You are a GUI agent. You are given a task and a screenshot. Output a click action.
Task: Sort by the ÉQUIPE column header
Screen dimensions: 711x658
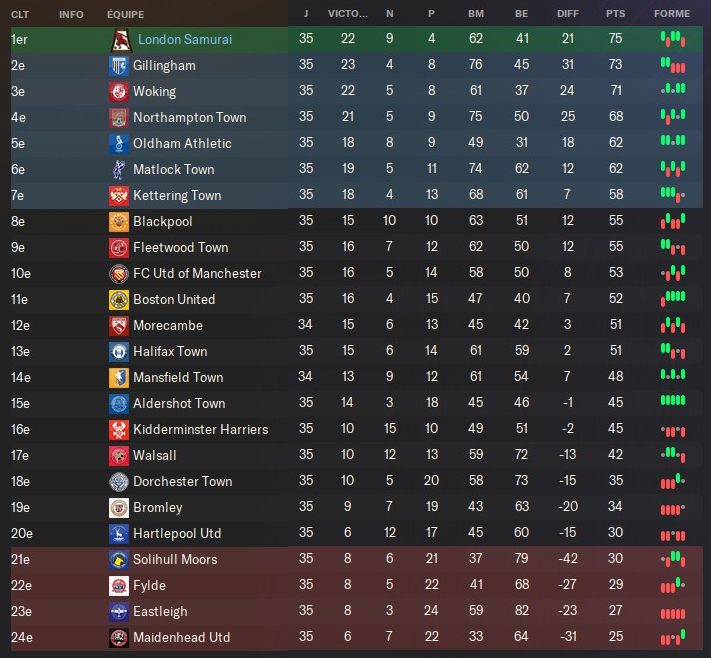tap(126, 15)
